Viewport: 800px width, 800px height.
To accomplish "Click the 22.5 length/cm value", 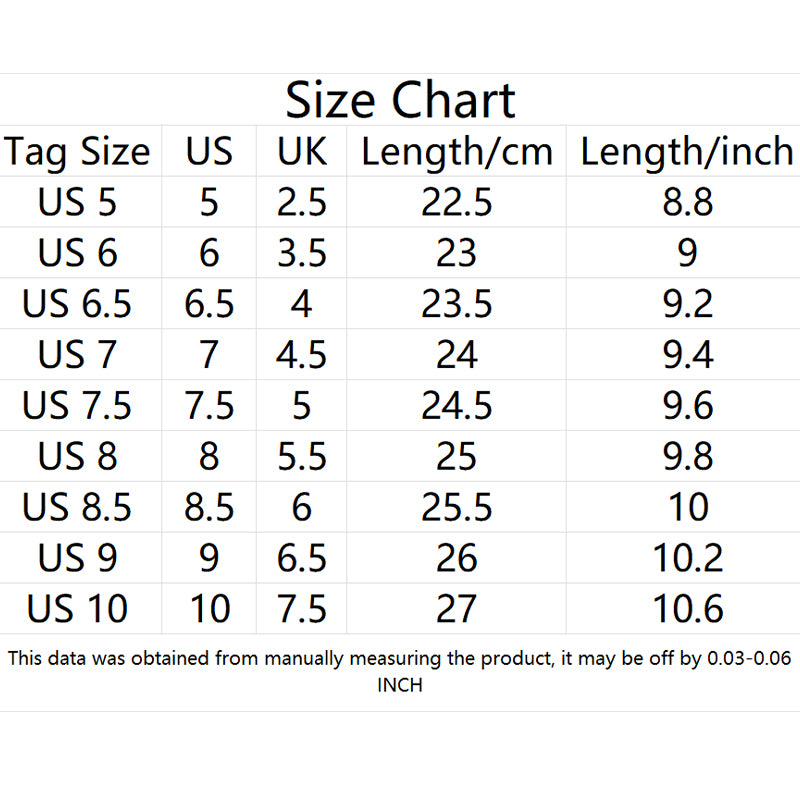I will pos(457,203).
